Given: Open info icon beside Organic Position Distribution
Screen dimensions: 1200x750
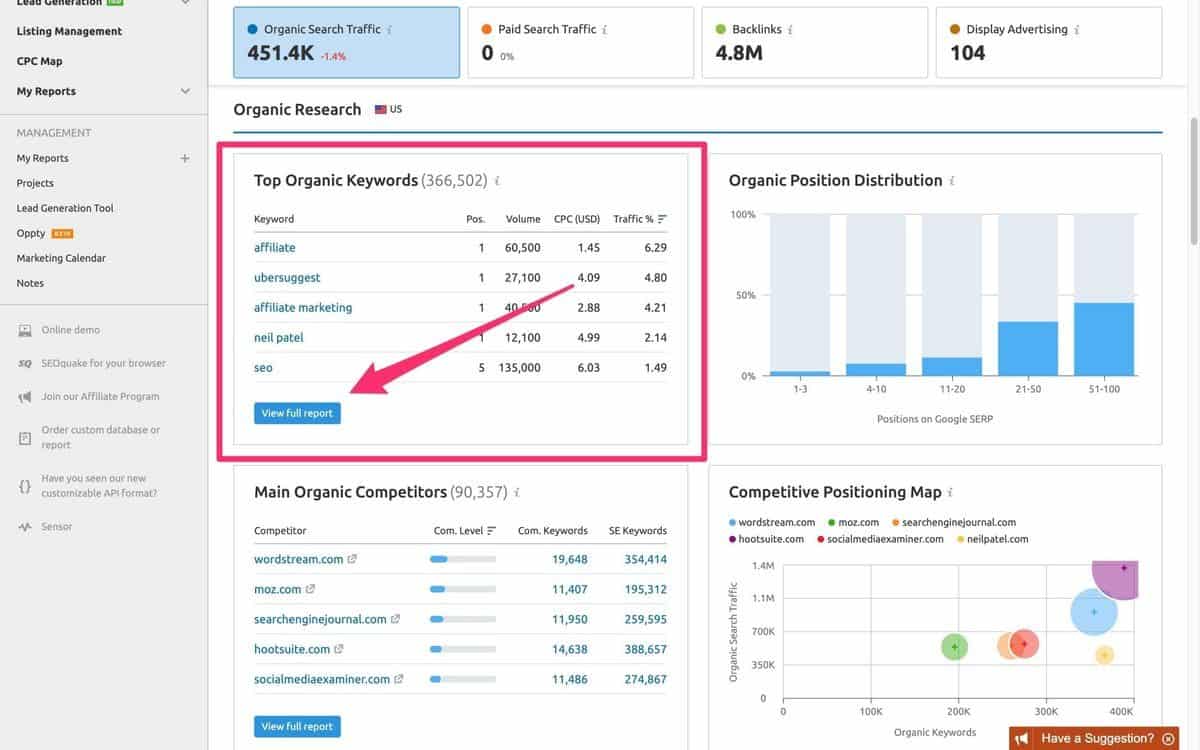Looking at the screenshot, I should point(952,181).
